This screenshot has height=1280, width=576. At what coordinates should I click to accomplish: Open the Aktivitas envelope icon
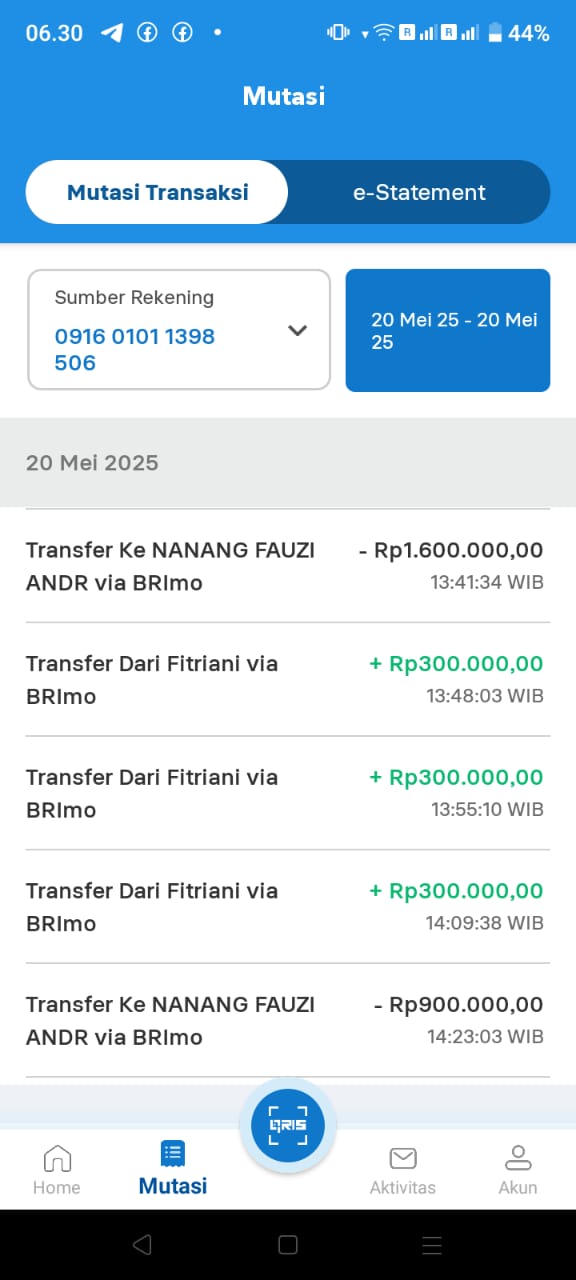point(403,1158)
